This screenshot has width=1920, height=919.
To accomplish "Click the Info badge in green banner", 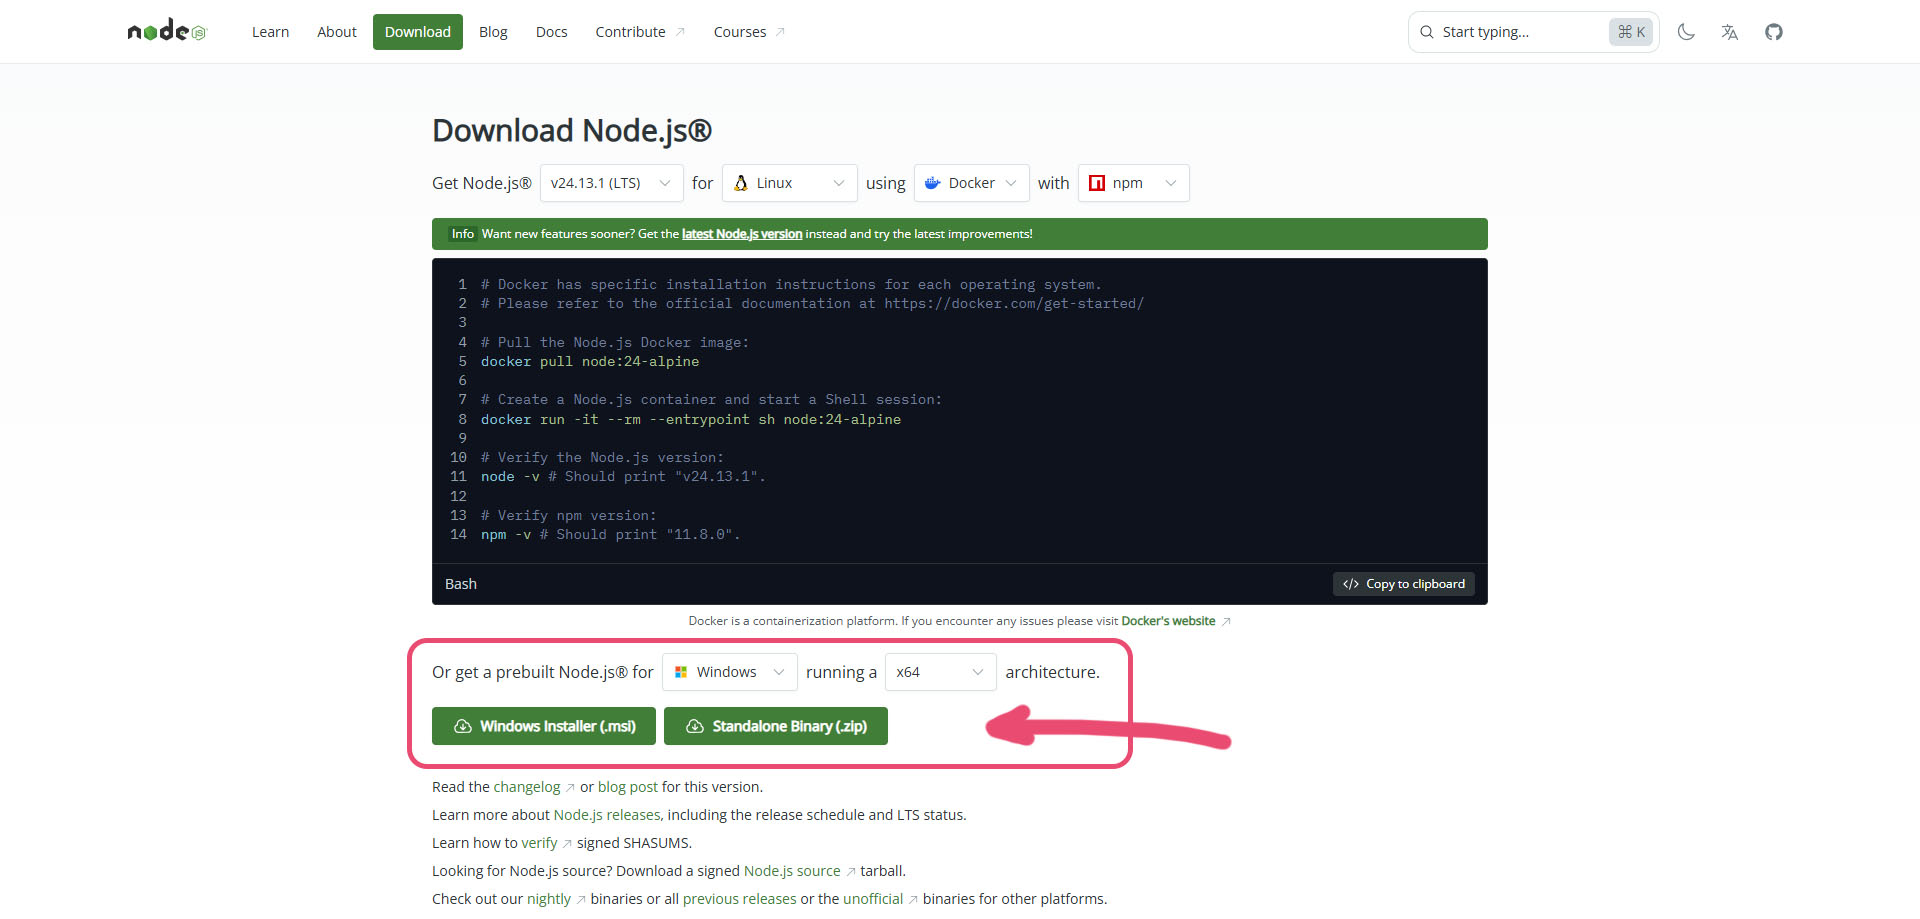I will coord(462,234).
